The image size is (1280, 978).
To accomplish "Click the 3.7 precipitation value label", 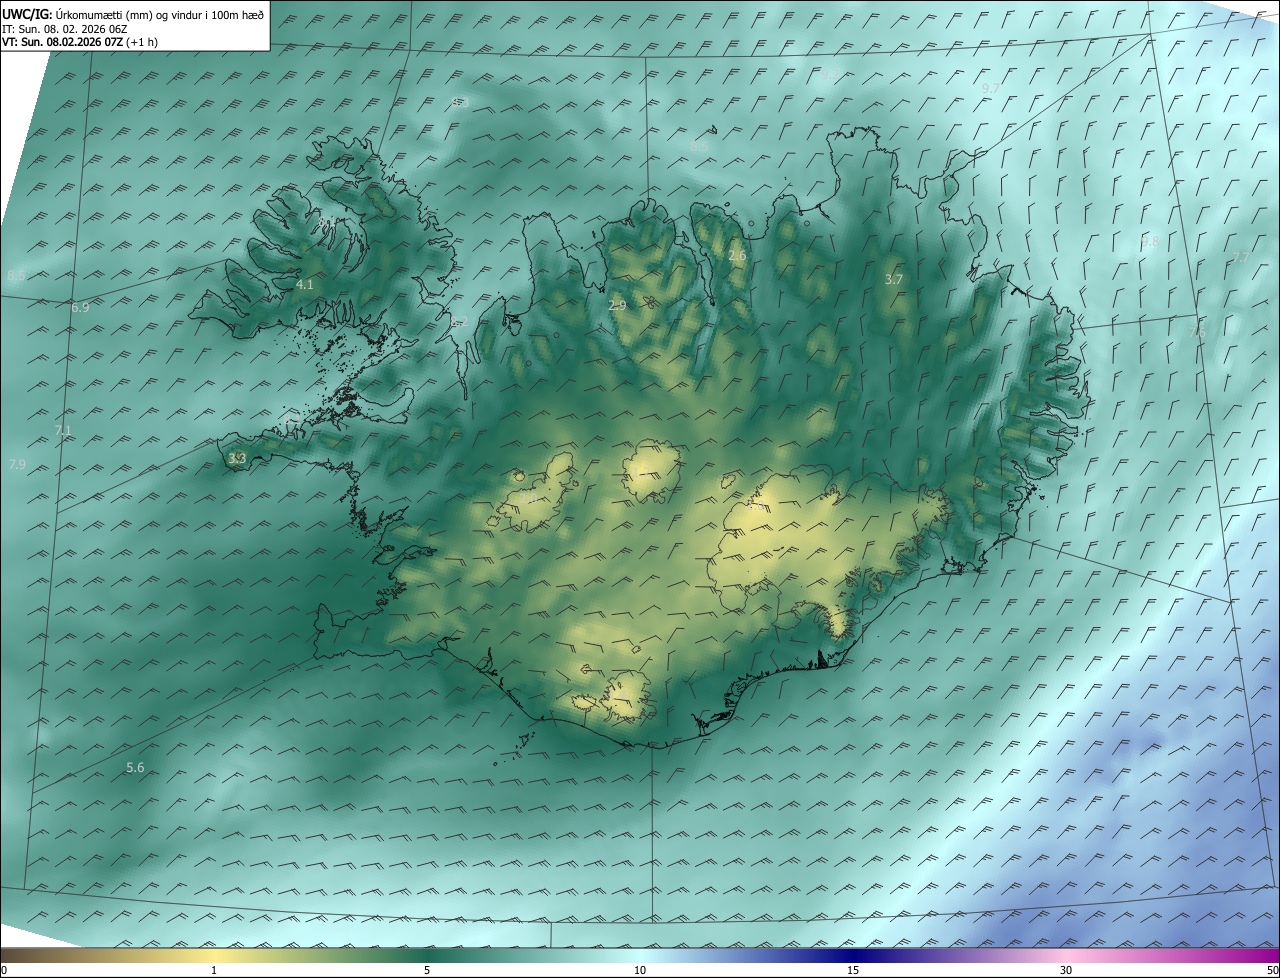I will [894, 280].
